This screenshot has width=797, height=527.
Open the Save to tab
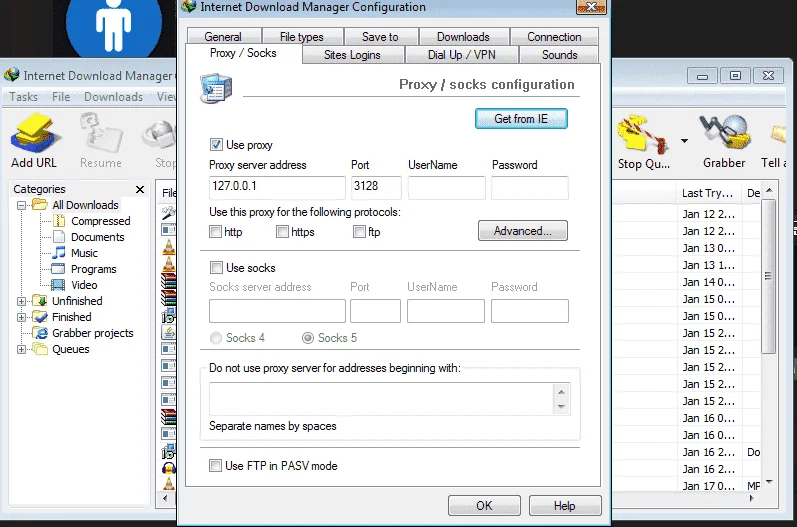coord(380,37)
